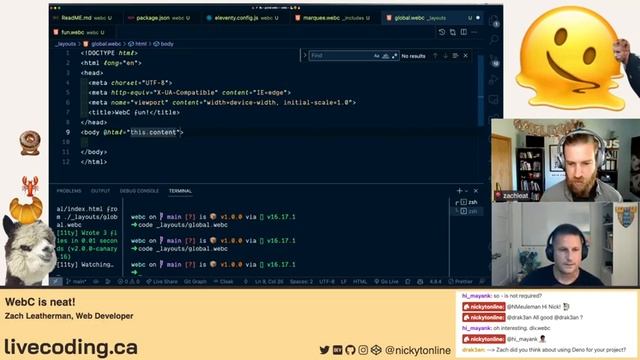
Task: Expand the Replace toggle chevron
Action: [304, 56]
